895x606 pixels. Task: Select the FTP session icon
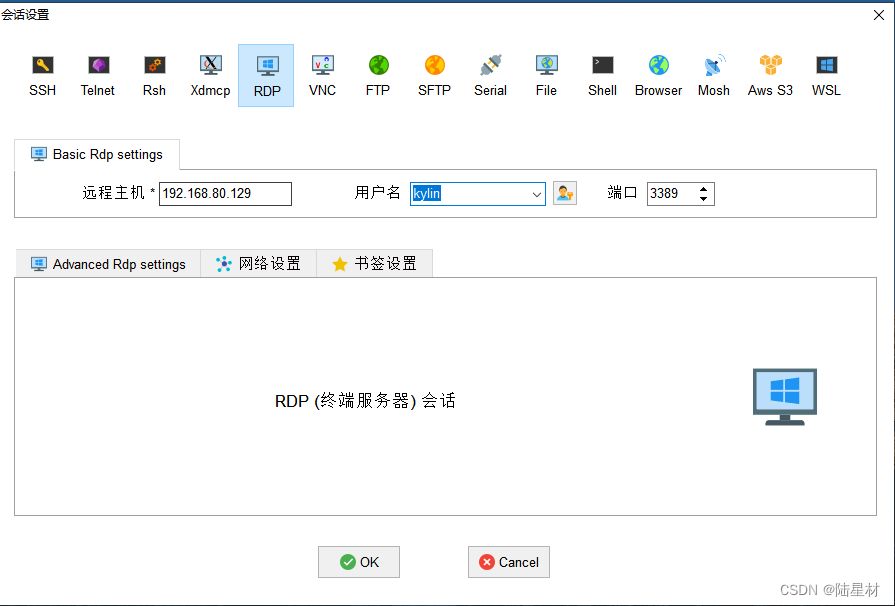point(378,76)
